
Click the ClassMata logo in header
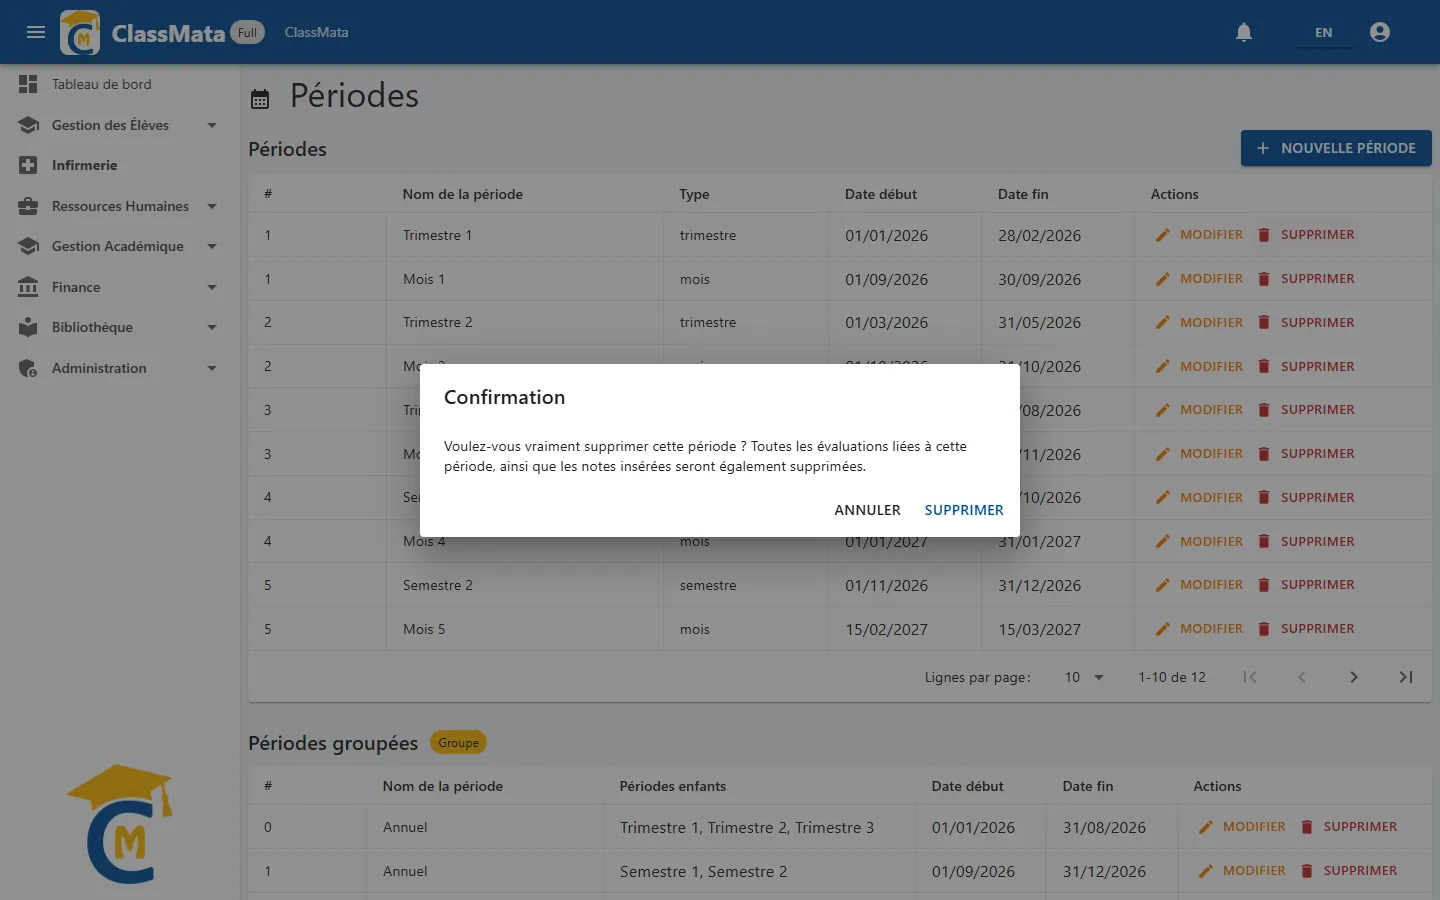pos(80,32)
